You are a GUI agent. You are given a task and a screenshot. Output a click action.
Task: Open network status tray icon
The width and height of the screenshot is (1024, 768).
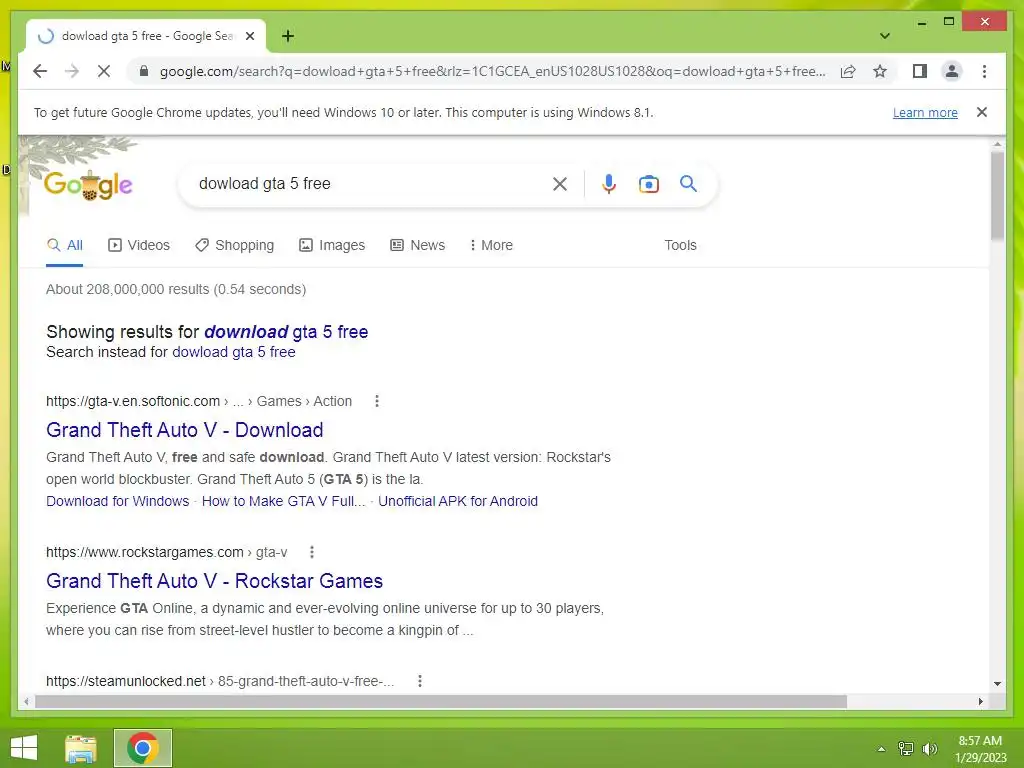click(x=906, y=749)
